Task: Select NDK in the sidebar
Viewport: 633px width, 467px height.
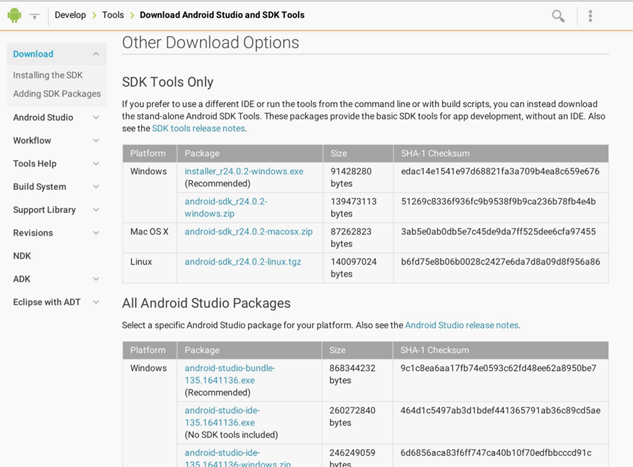Action: [x=22, y=256]
